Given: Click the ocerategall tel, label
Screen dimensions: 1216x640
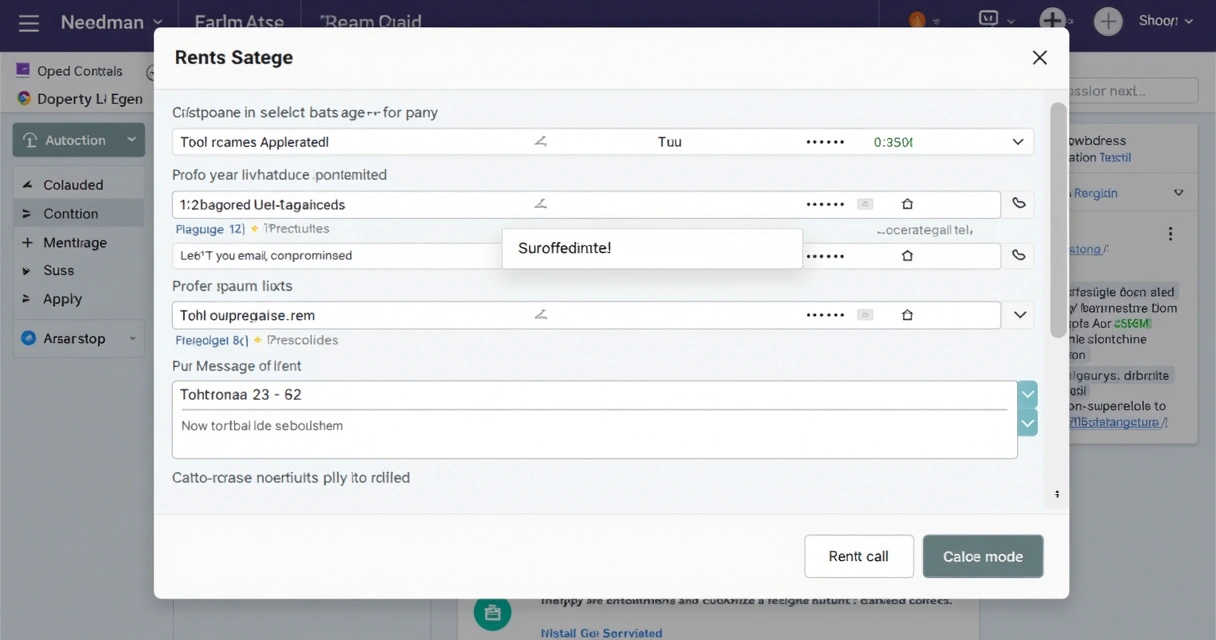Looking at the screenshot, I should point(924,230).
